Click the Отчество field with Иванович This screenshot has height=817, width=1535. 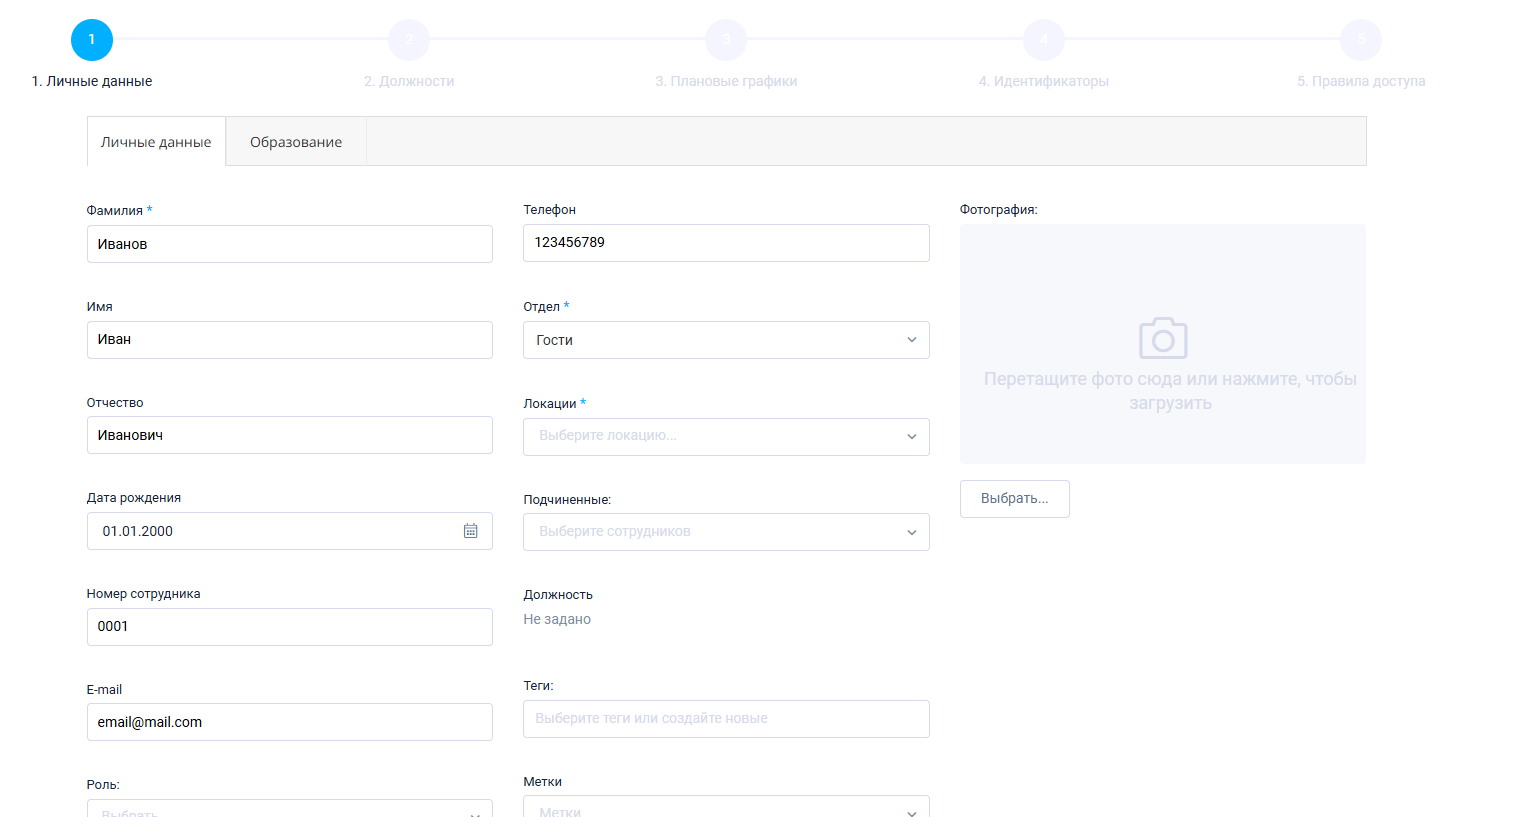[289, 435]
